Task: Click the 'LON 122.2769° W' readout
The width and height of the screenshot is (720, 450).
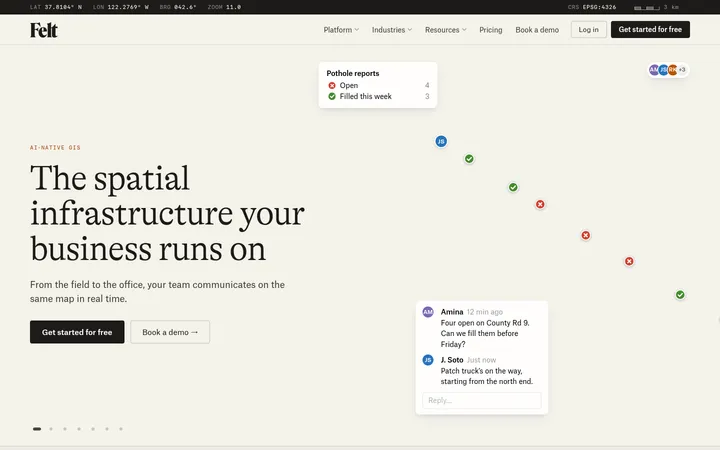Action: pyautogui.click(x=120, y=7)
